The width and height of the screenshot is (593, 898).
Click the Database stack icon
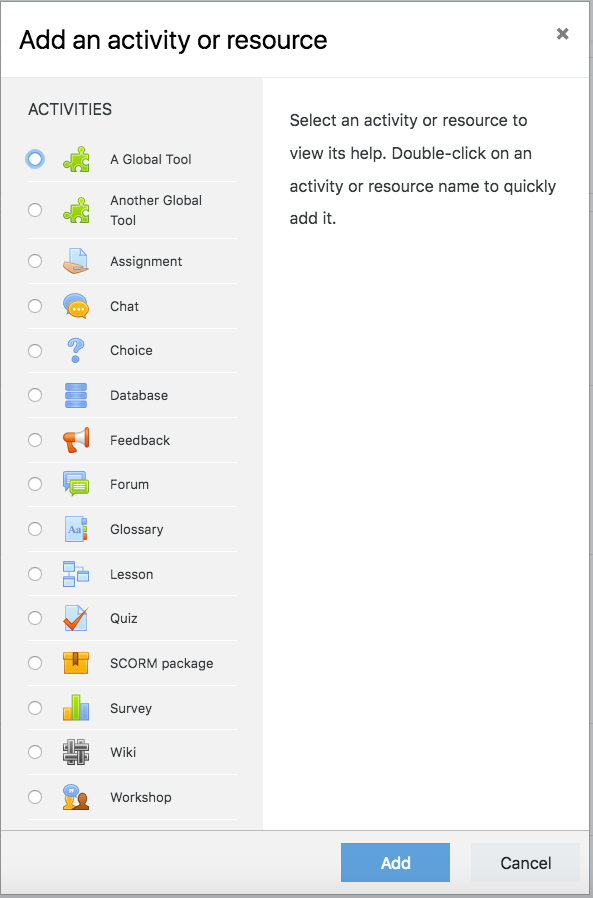tap(76, 395)
